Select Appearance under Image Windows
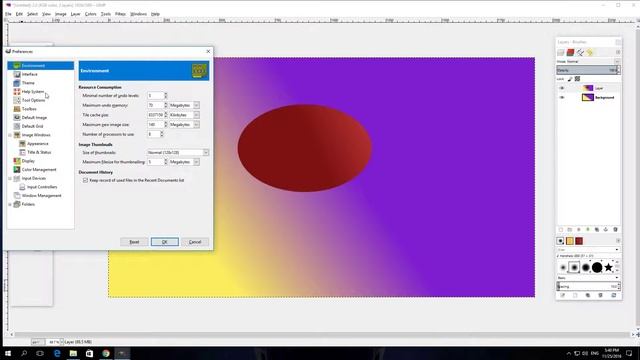 [38, 144]
